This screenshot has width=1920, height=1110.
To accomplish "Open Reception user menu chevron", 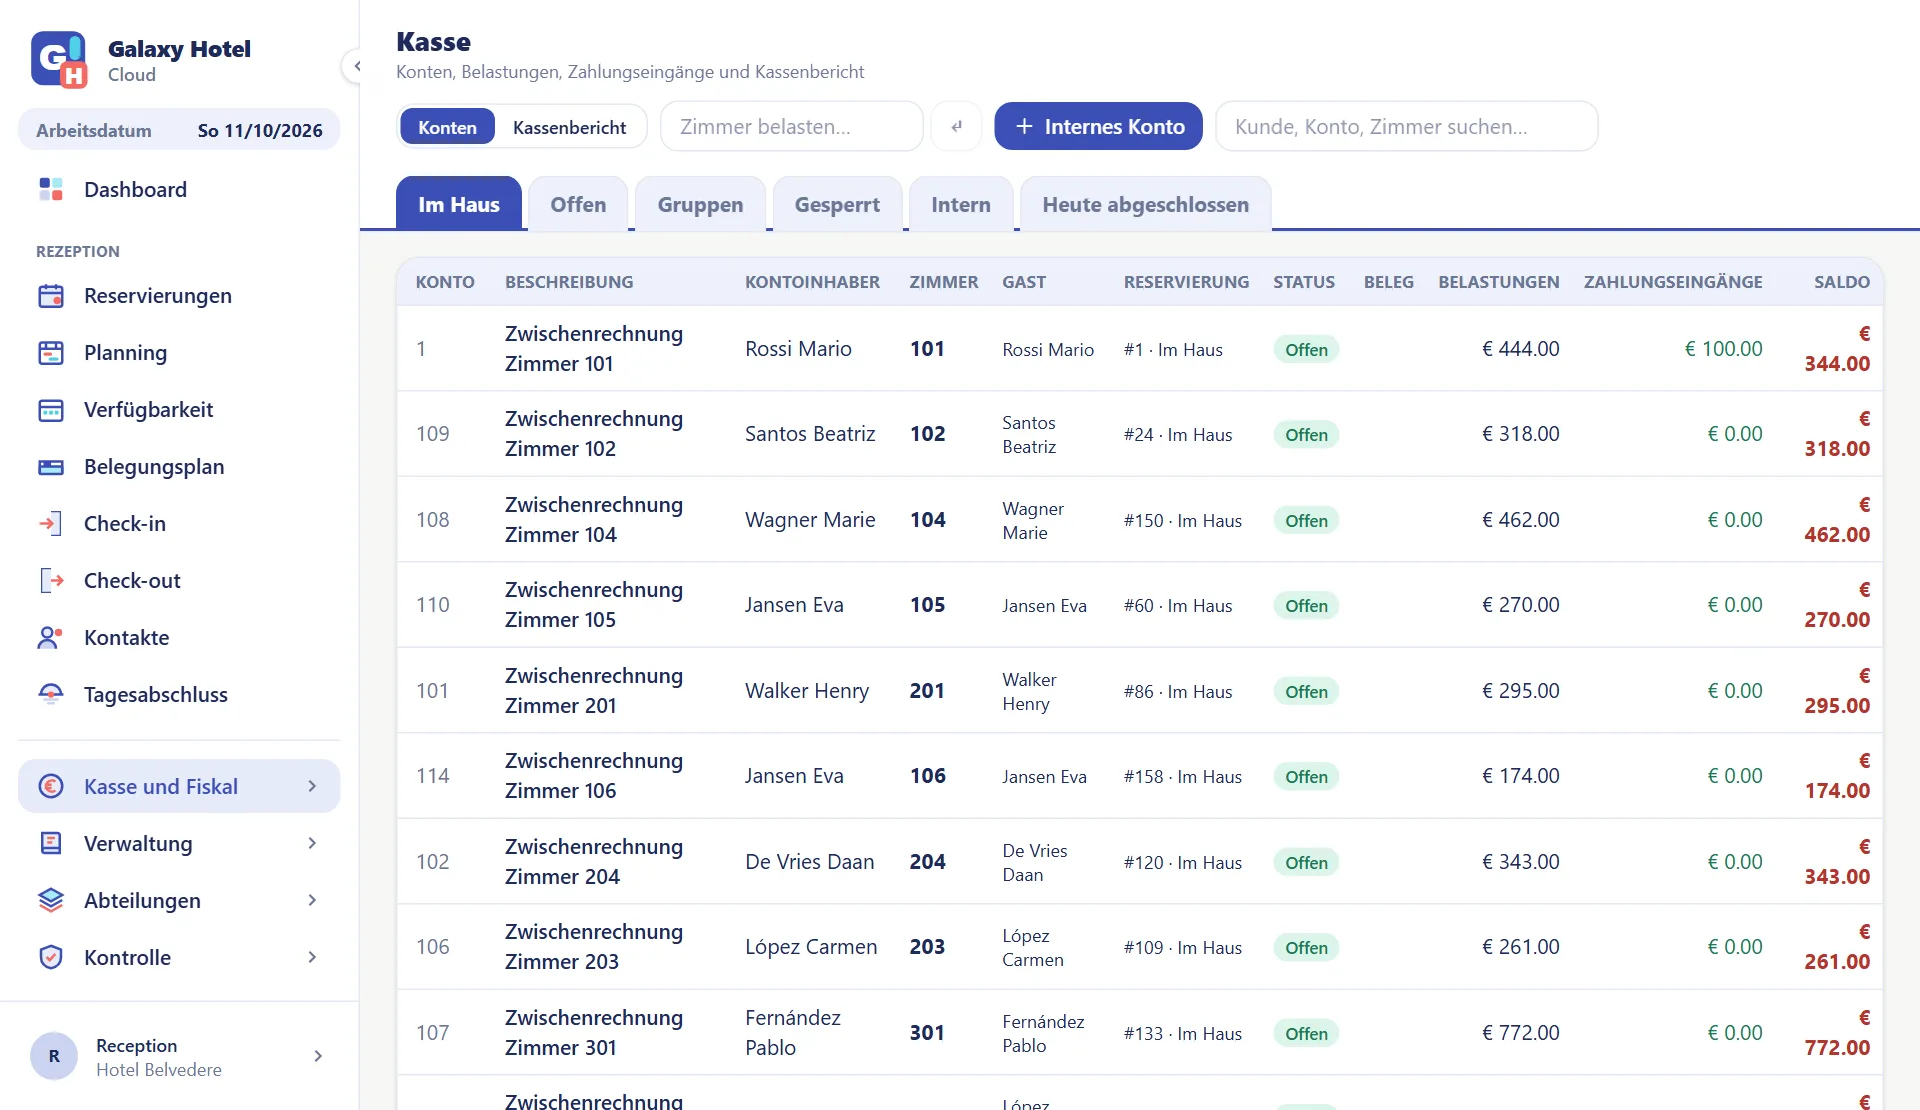I will (x=318, y=1056).
